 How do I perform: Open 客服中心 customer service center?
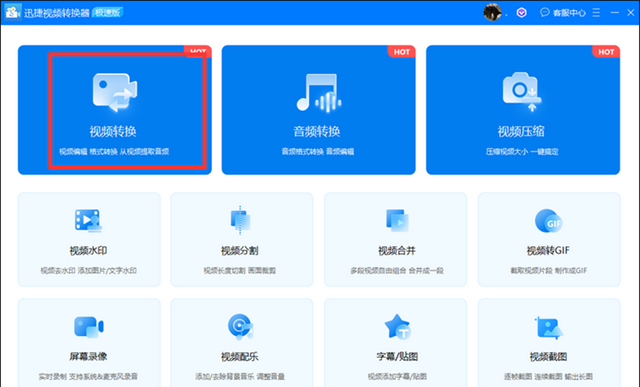tap(569, 13)
